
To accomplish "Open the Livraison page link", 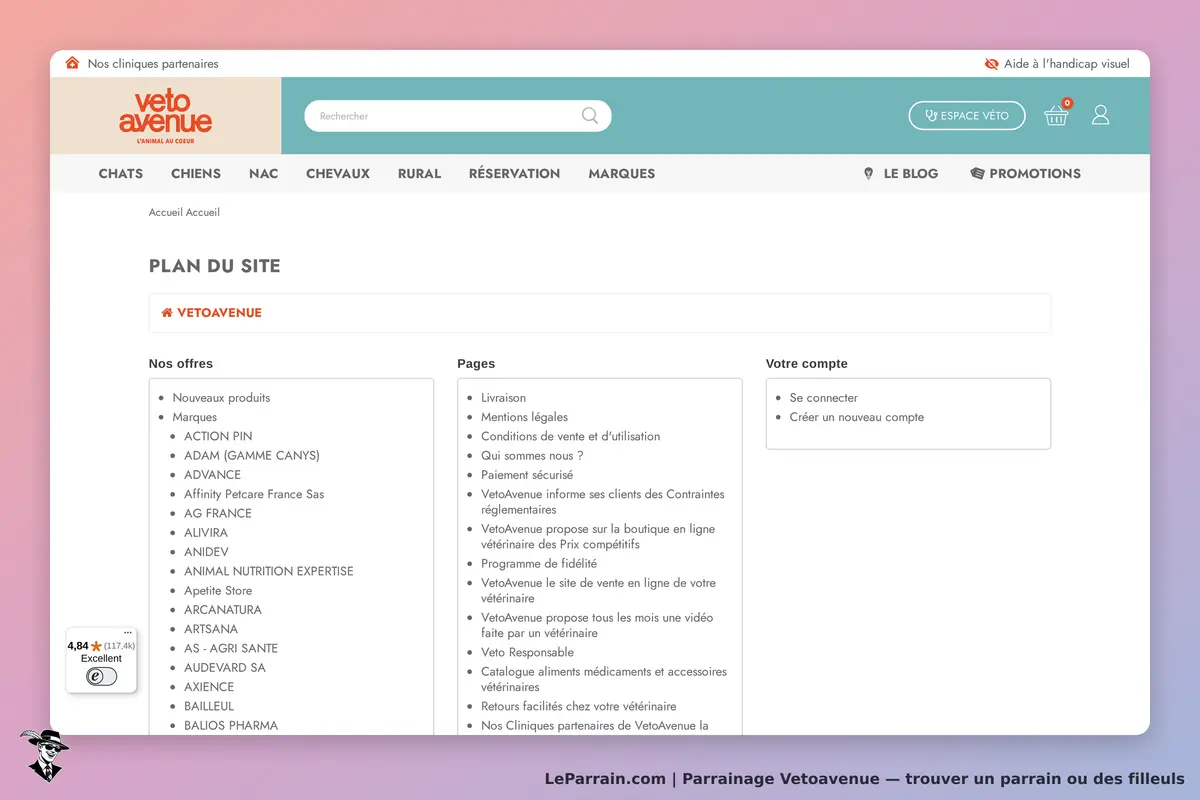I will (x=503, y=398).
